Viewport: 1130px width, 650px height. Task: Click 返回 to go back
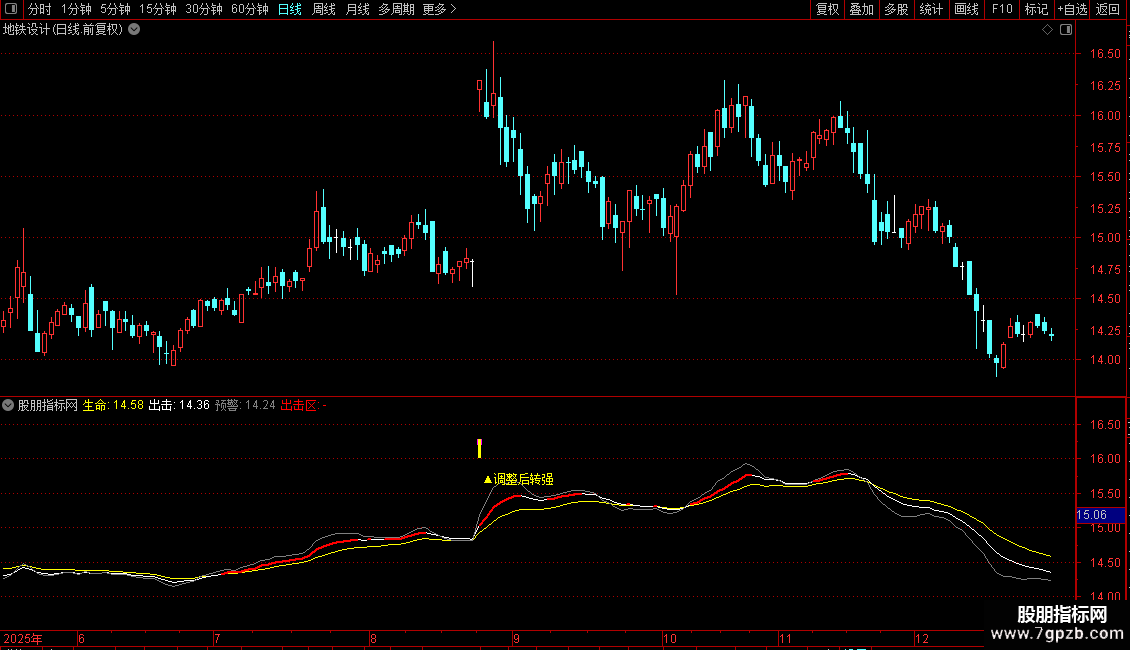pyautogui.click(x=1108, y=9)
